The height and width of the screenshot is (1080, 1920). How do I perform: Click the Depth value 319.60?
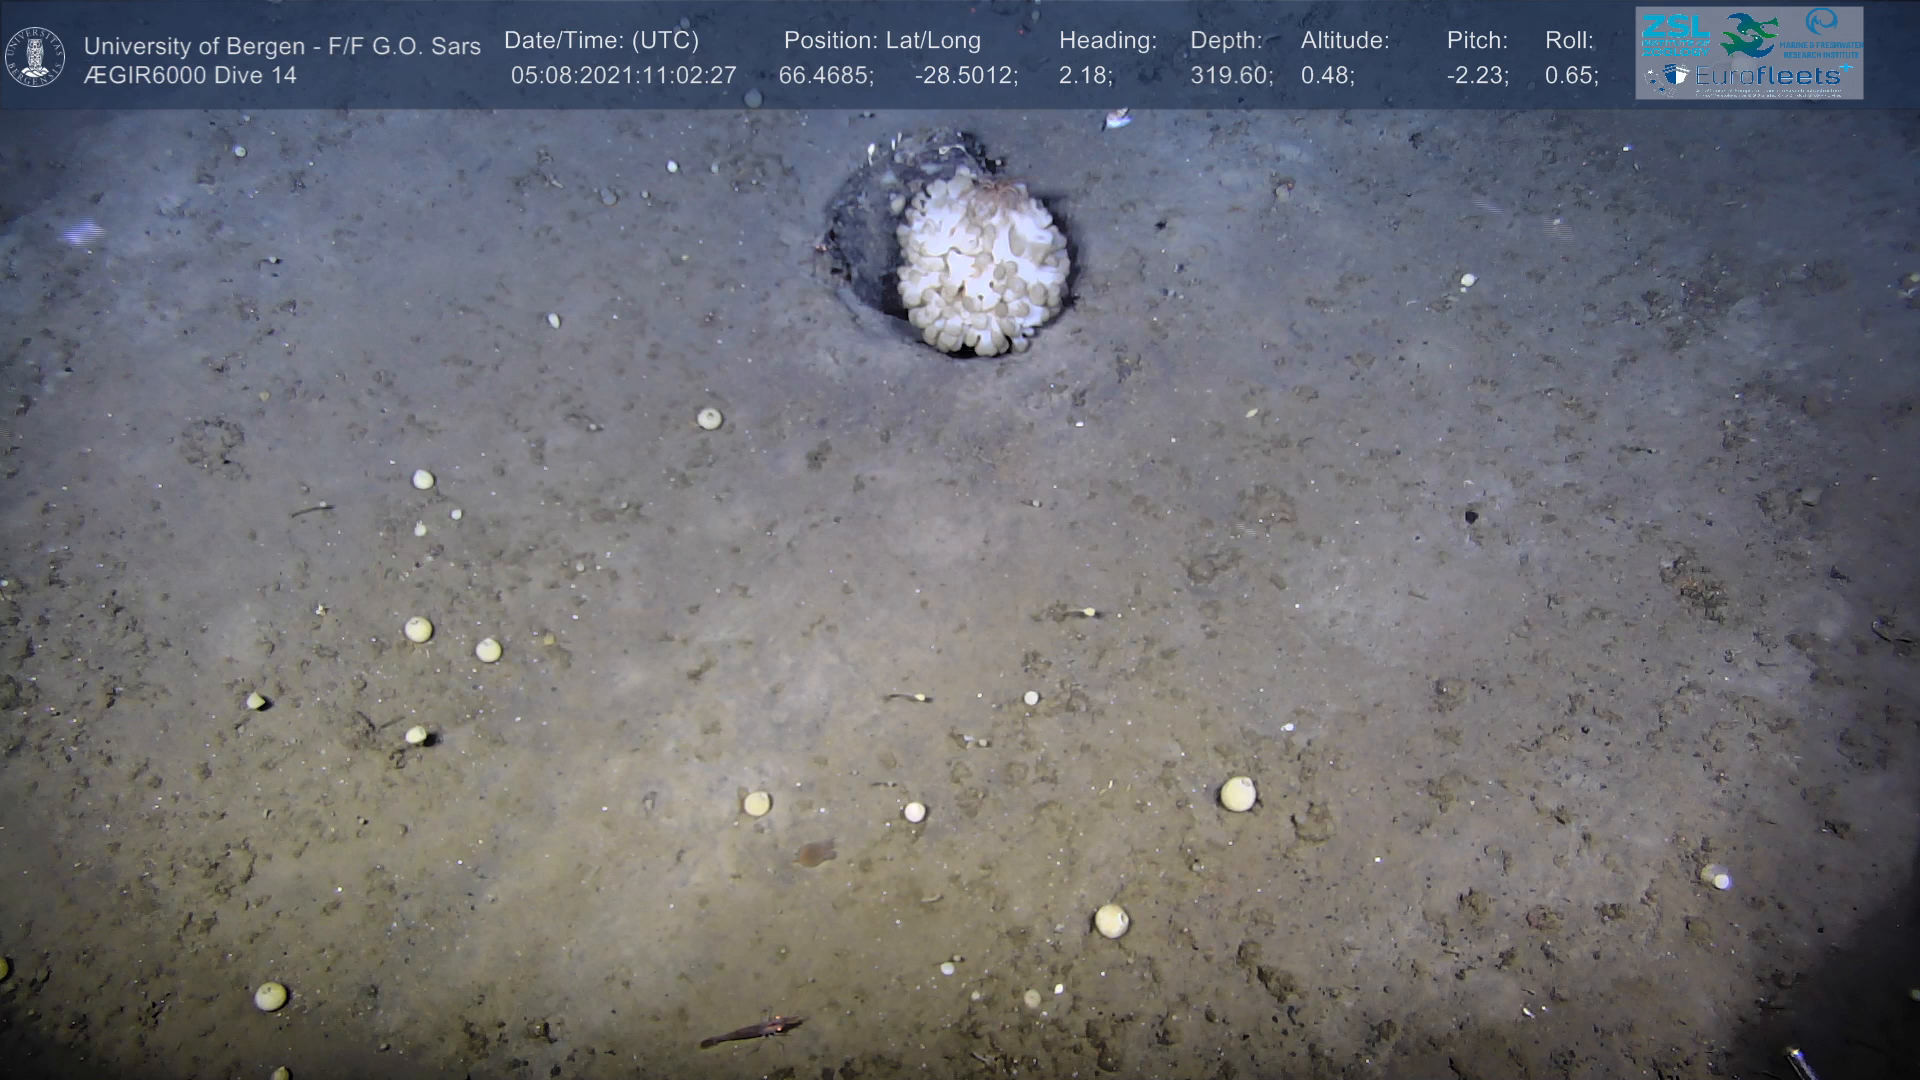[x=1231, y=76]
